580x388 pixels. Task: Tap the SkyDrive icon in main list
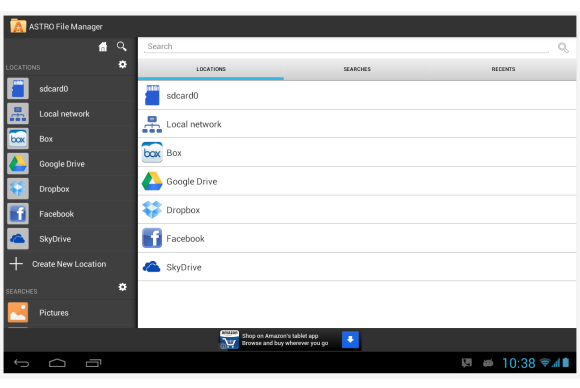(152, 267)
